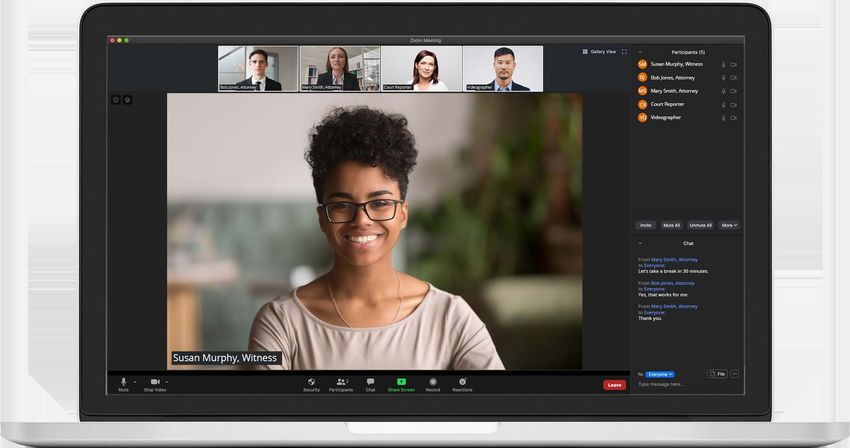This screenshot has width=850, height=448.
Task: Open the Participants panel button
Action: click(x=341, y=385)
